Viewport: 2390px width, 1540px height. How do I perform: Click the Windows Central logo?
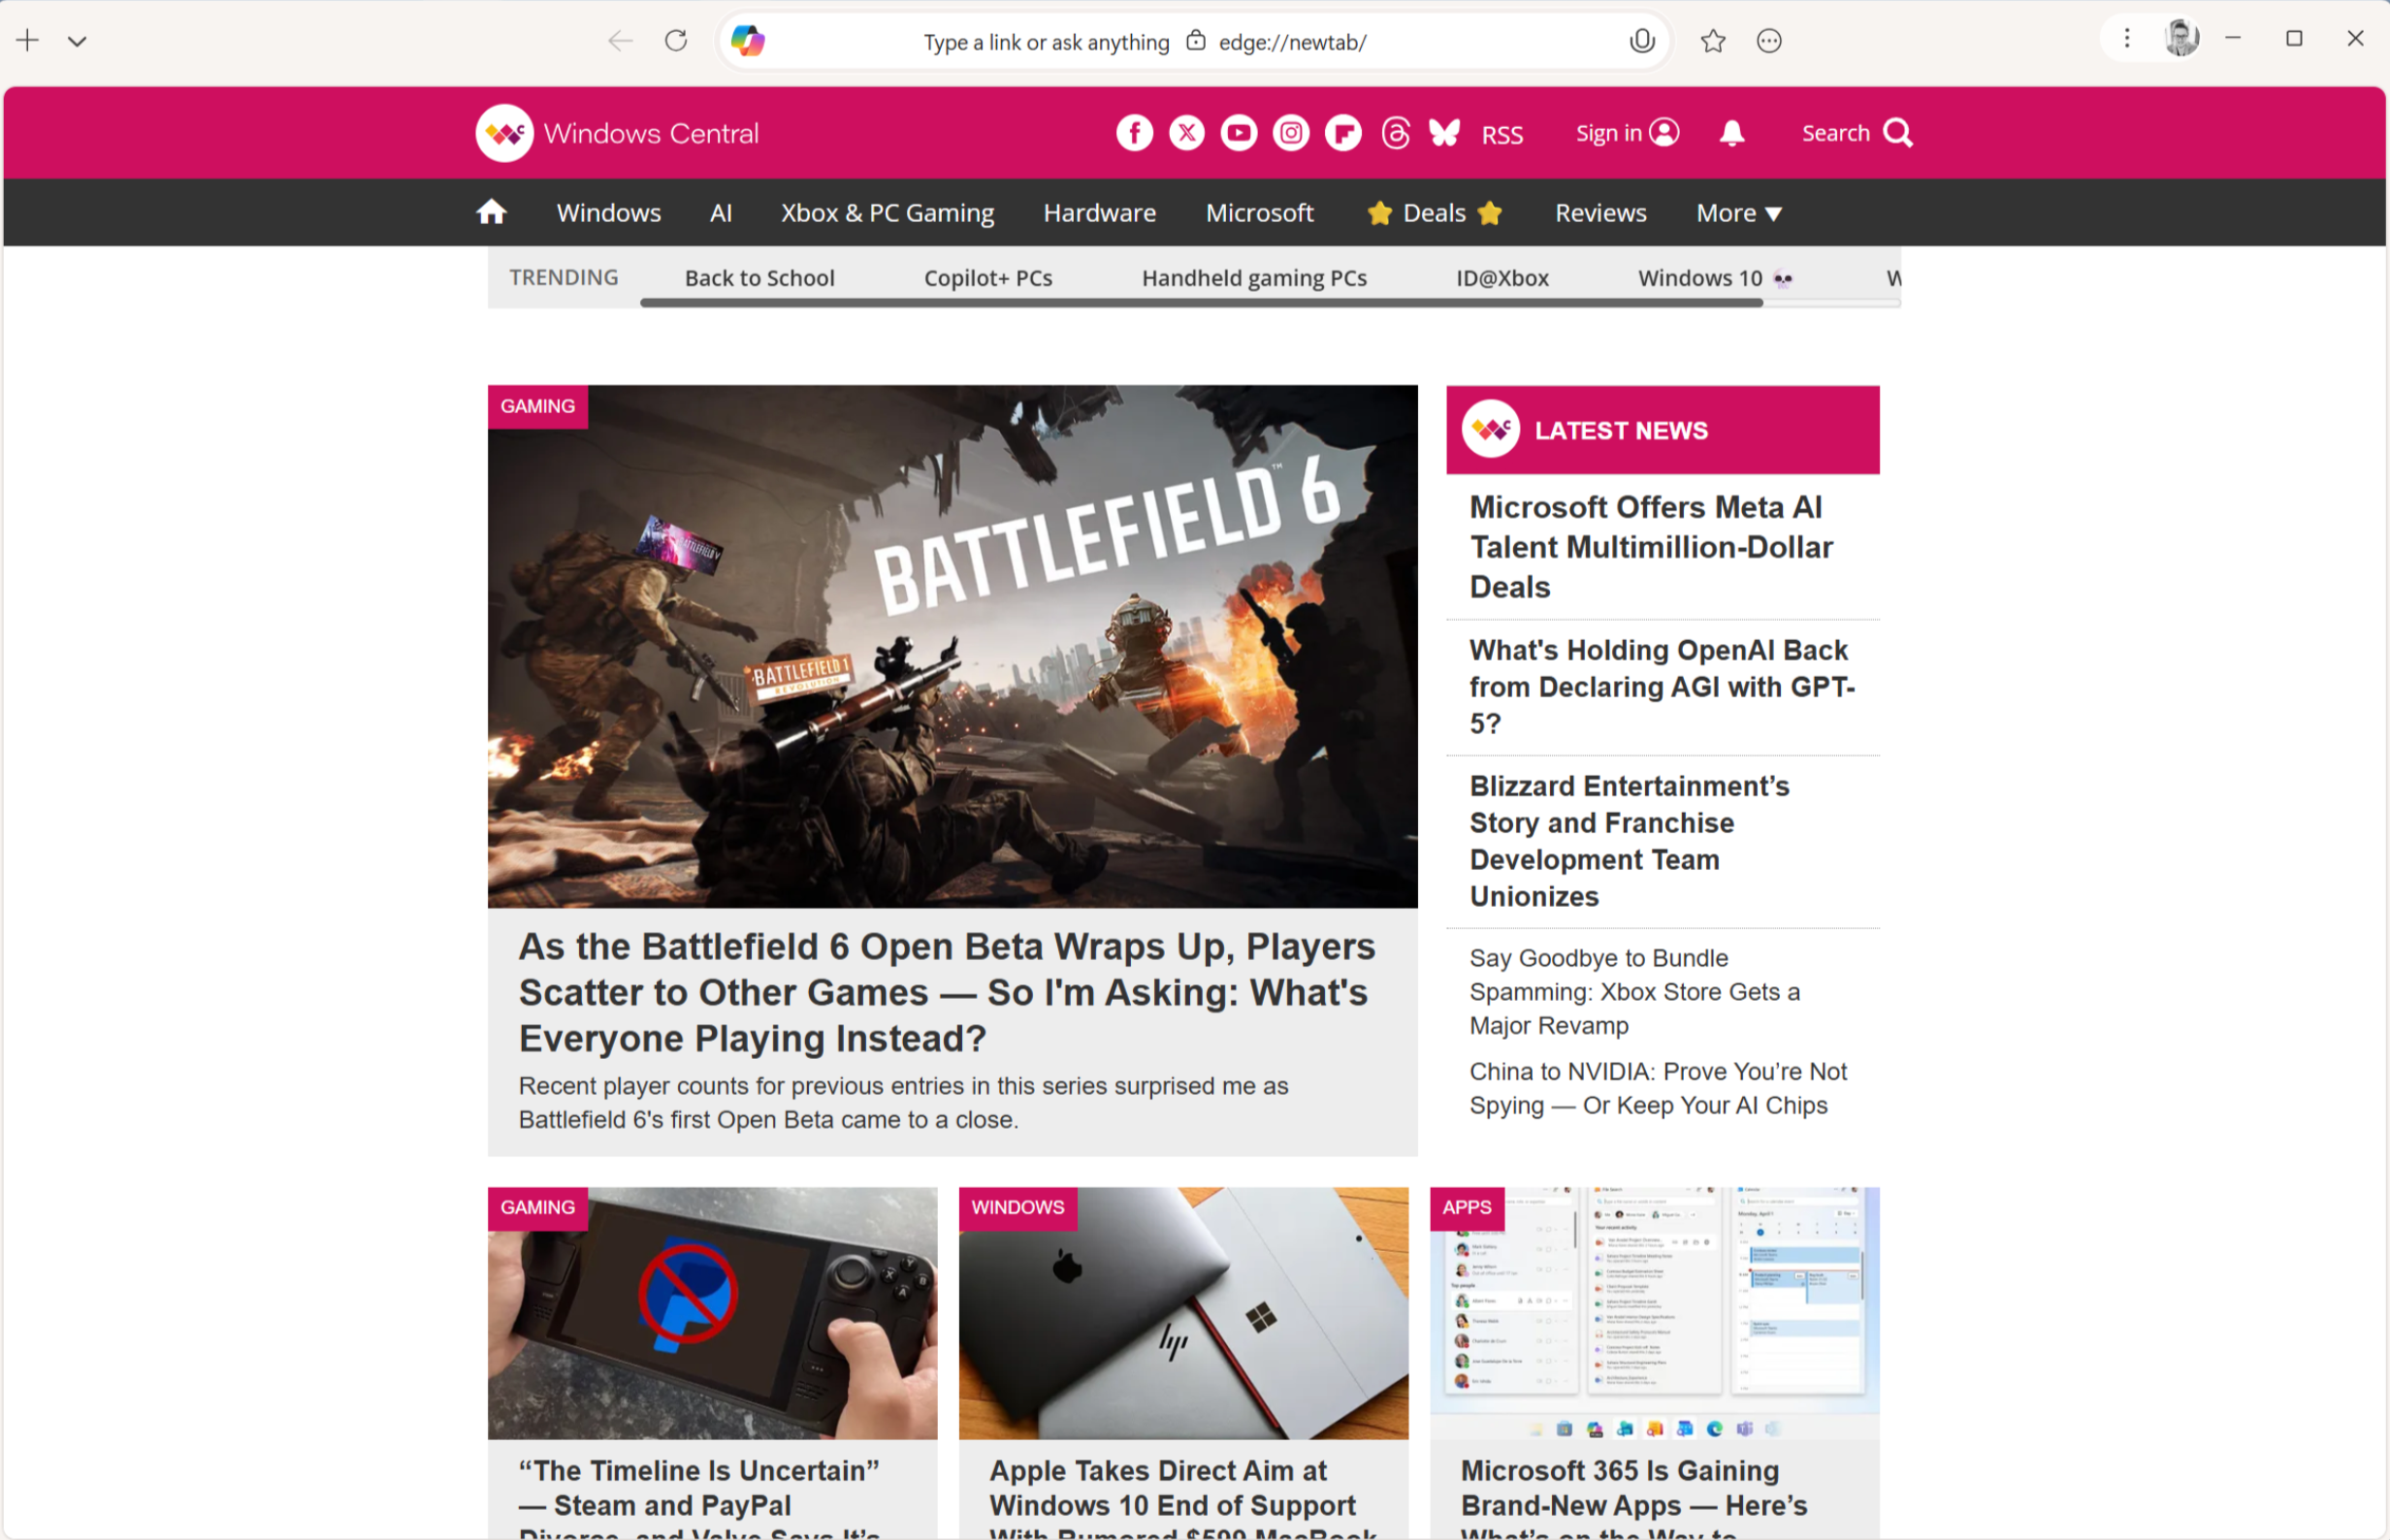pyautogui.click(x=617, y=133)
